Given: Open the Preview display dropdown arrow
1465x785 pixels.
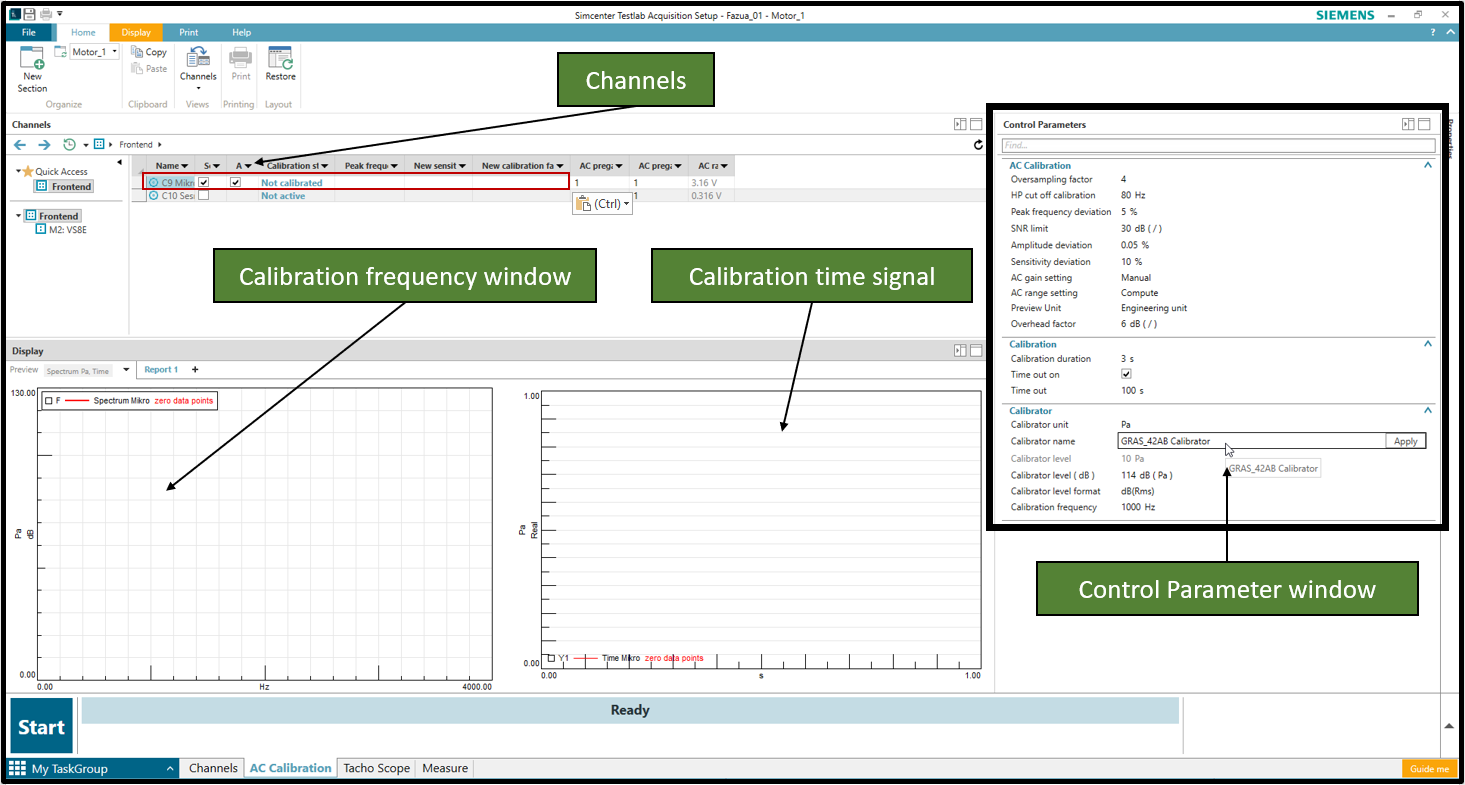Looking at the screenshot, I should point(126,370).
